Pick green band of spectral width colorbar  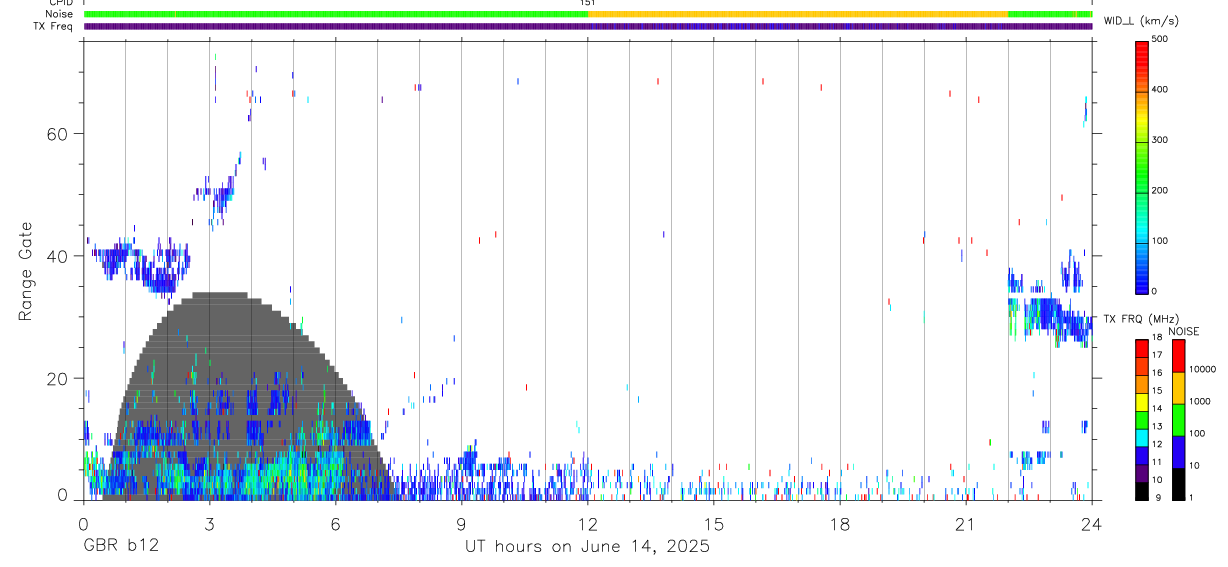[1141, 170]
